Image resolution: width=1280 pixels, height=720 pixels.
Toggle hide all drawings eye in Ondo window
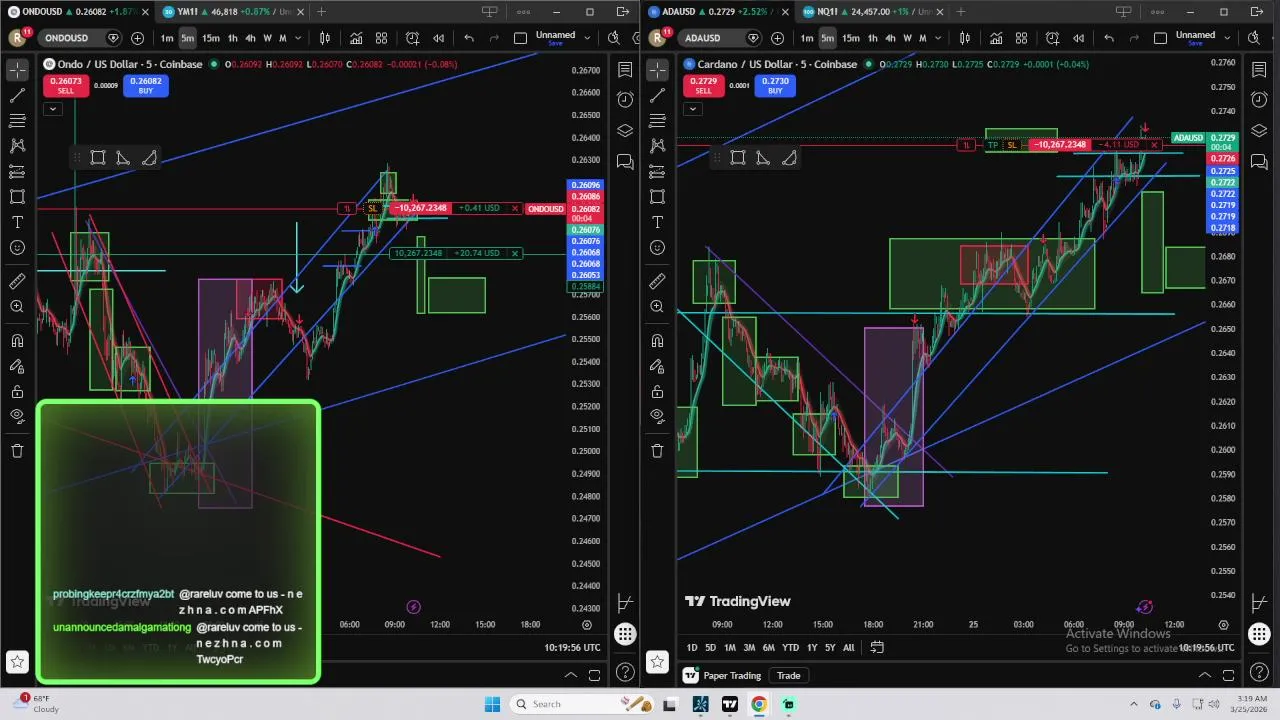pos(17,416)
